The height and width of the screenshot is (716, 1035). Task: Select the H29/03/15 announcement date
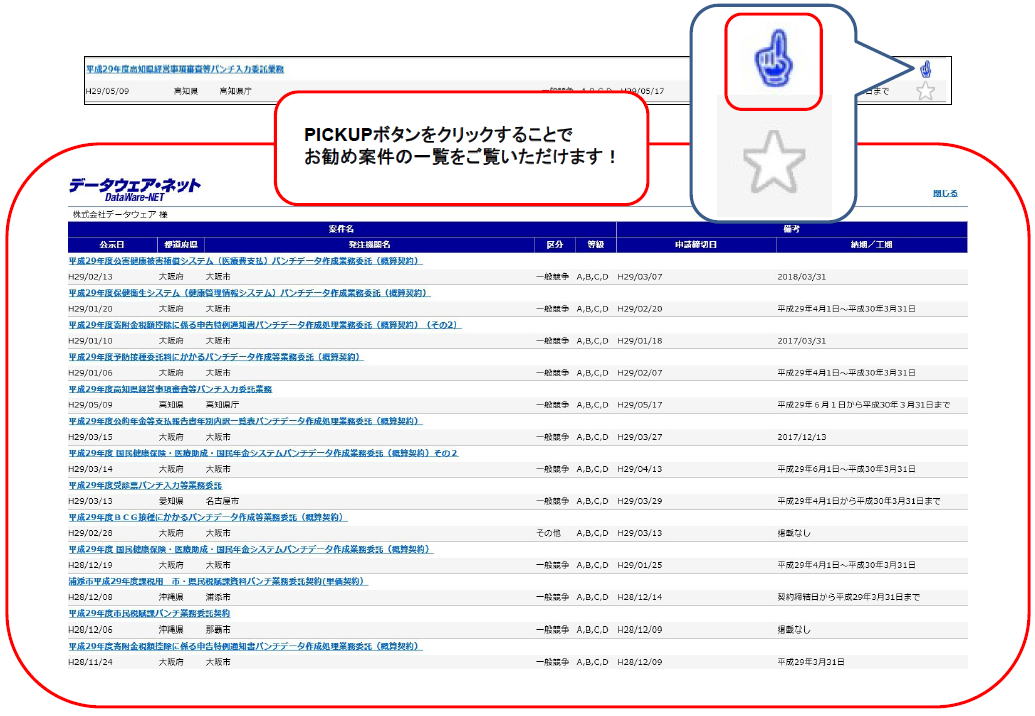click(x=90, y=437)
